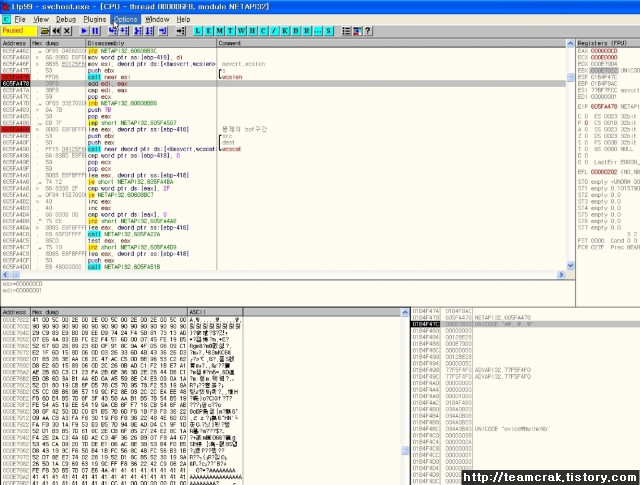The height and width of the screenshot is (485, 640).
Task: Open Source window with S button
Action: [x=329, y=31]
